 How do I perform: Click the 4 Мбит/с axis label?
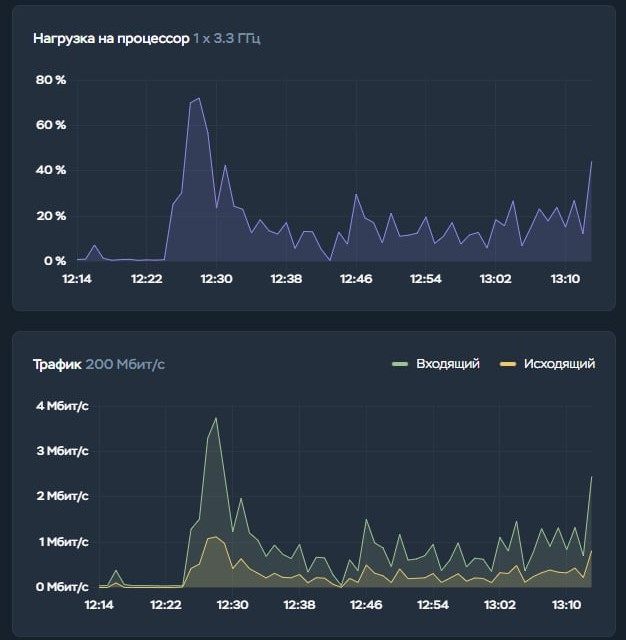click(x=62, y=406)
